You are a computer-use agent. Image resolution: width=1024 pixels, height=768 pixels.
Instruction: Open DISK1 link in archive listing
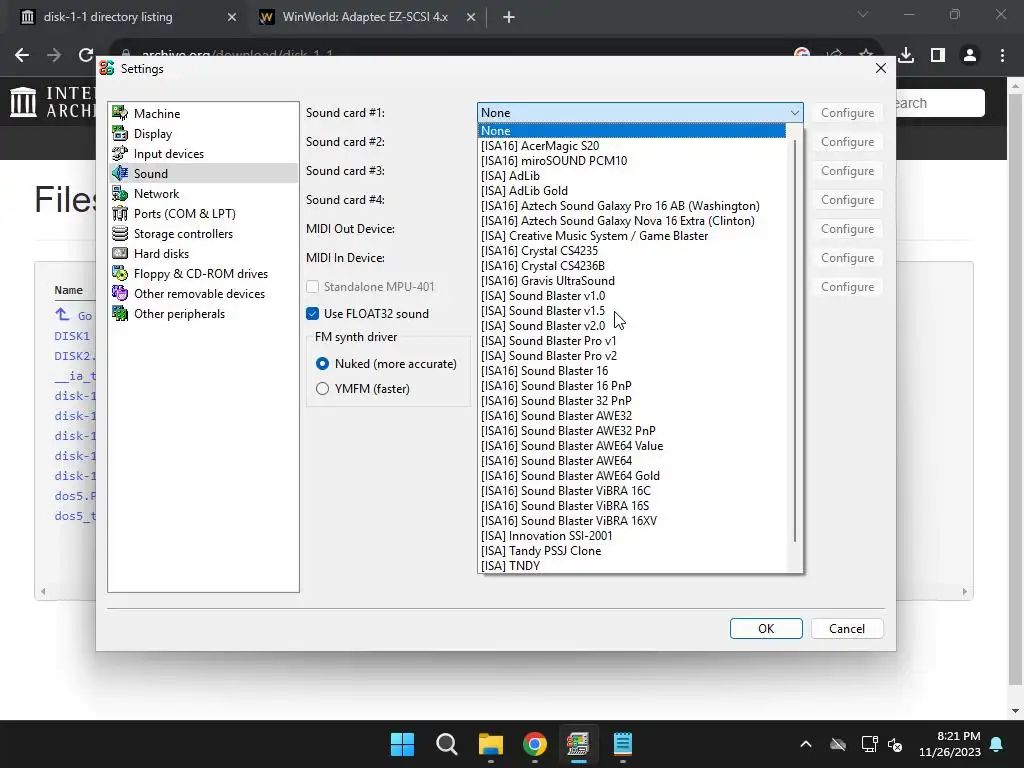click(x=72, y=336)
